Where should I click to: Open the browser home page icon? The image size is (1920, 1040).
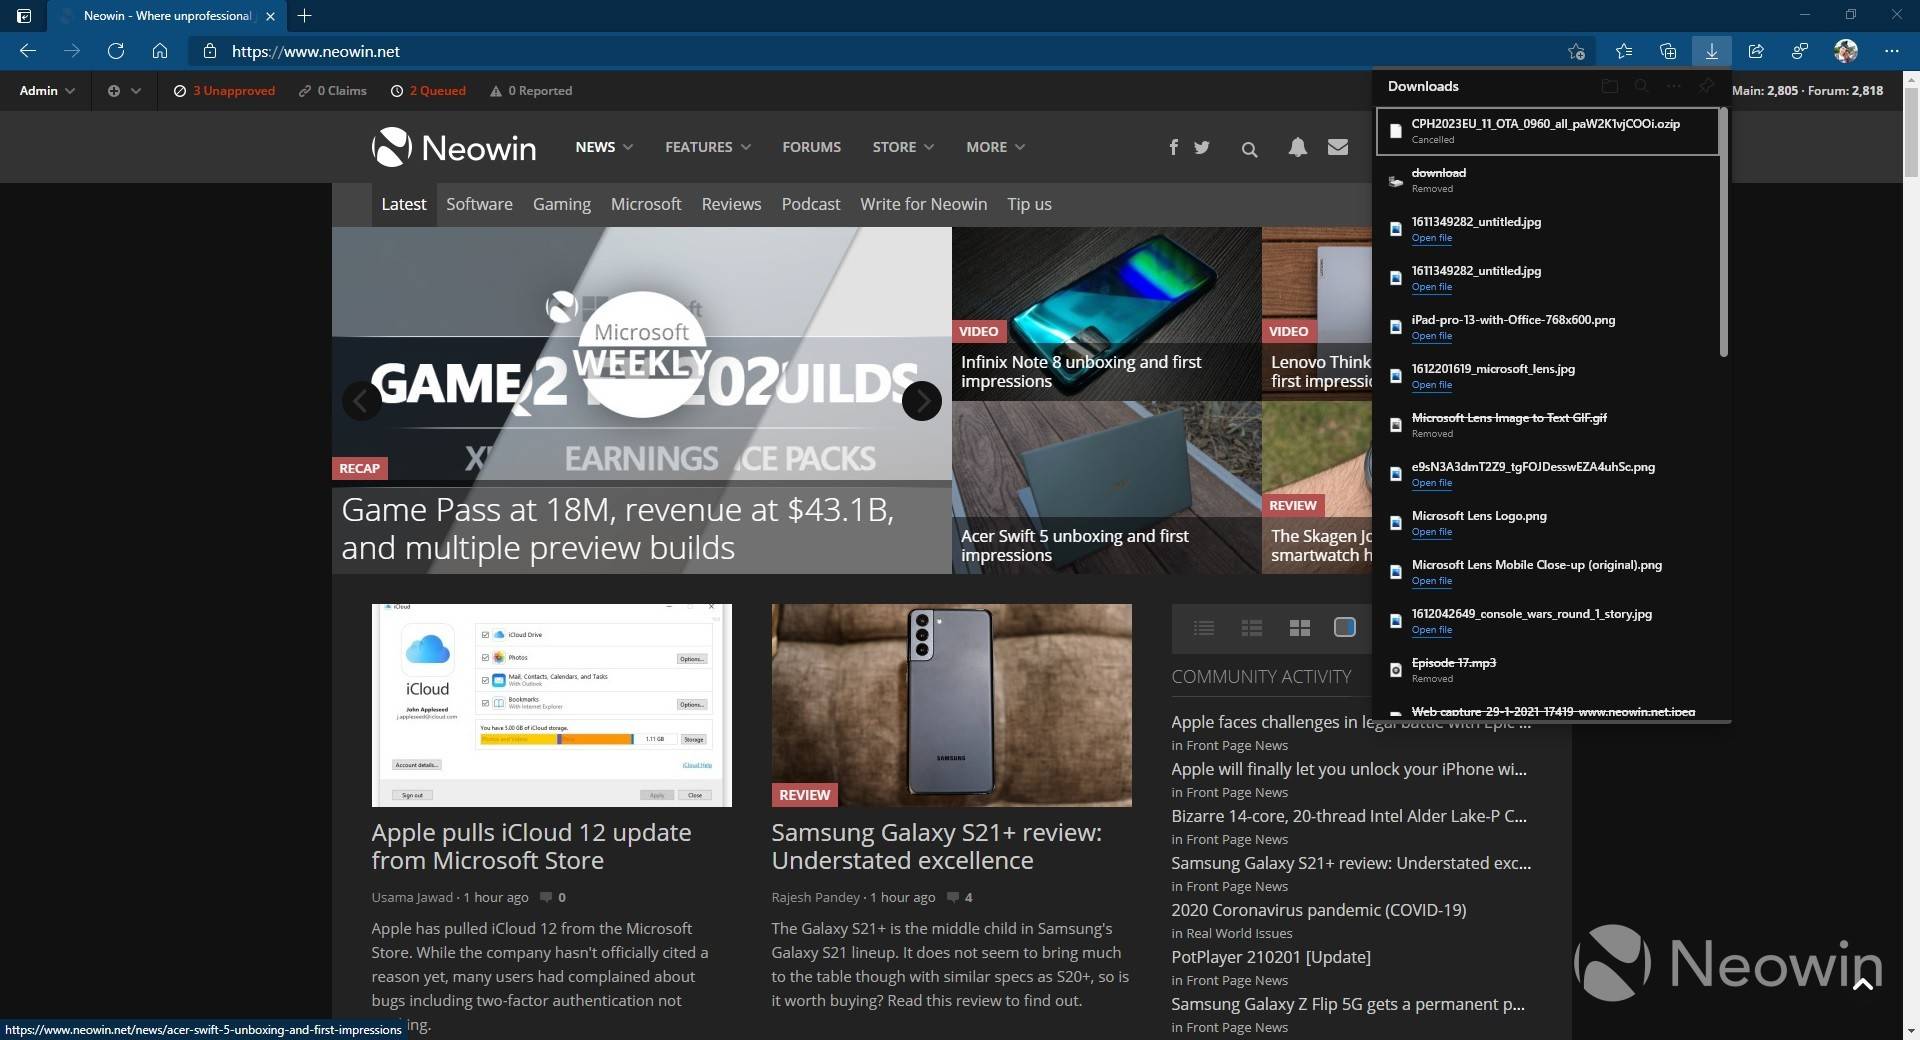tap(160, 51)
